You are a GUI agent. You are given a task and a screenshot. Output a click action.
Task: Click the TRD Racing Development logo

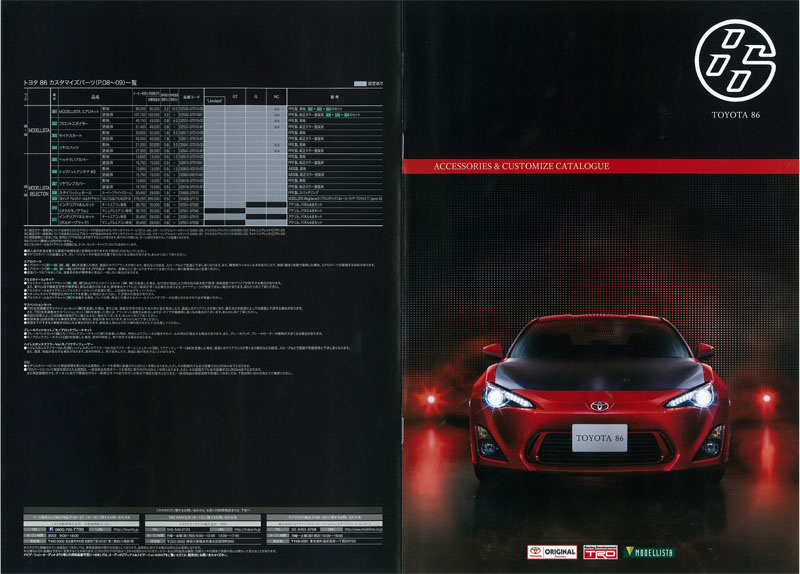coord(601,552)
